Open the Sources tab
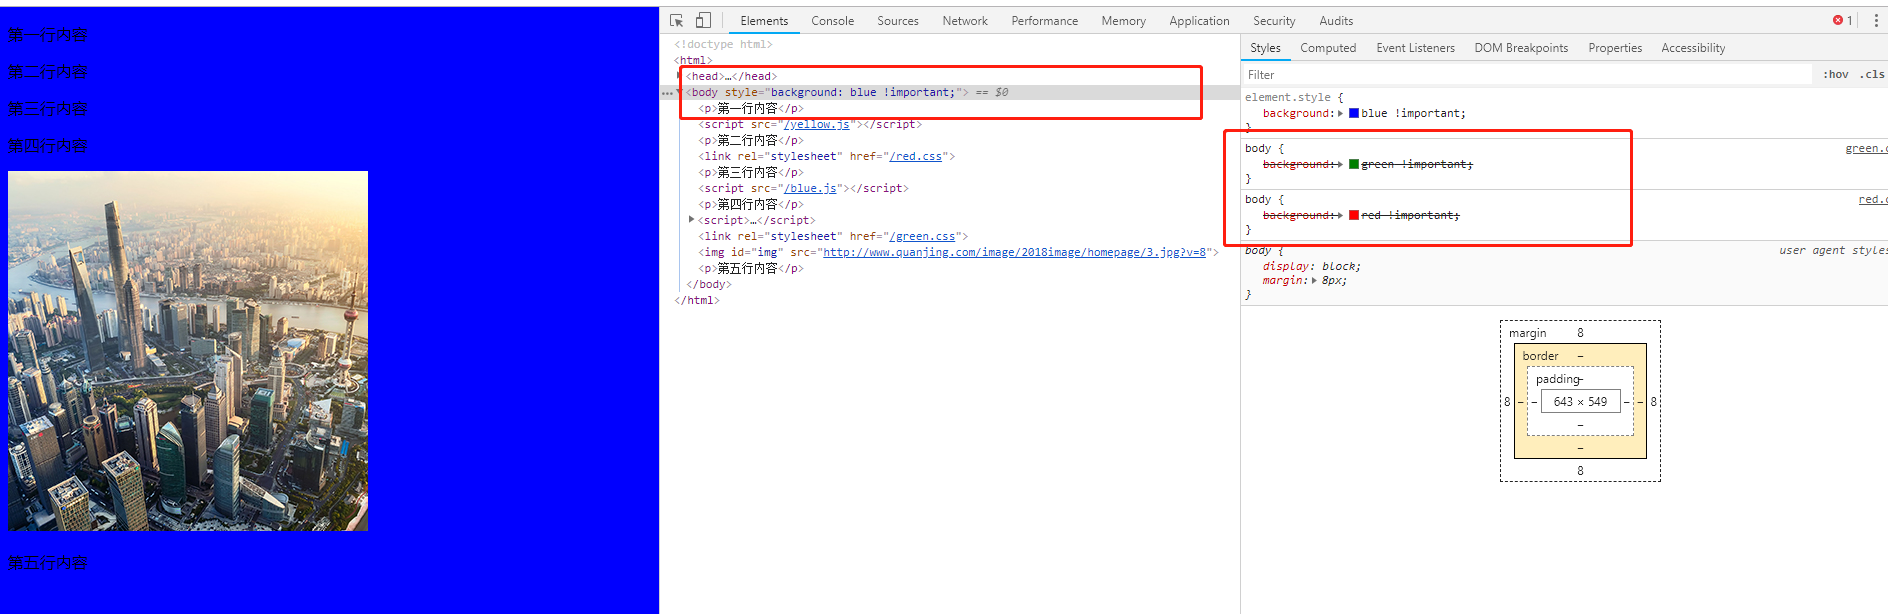This screenshot has width=1888, height=614. pos(898,21)
